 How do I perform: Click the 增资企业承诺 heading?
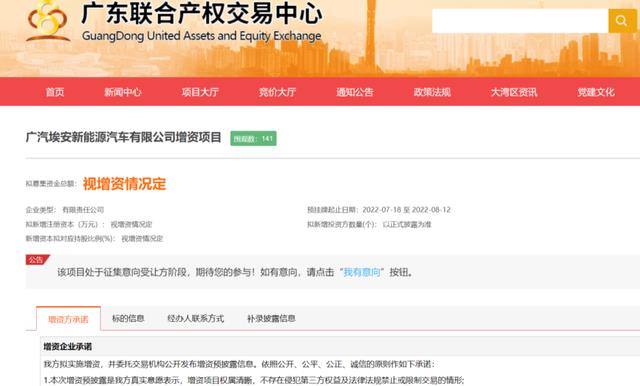click(68, 346)
